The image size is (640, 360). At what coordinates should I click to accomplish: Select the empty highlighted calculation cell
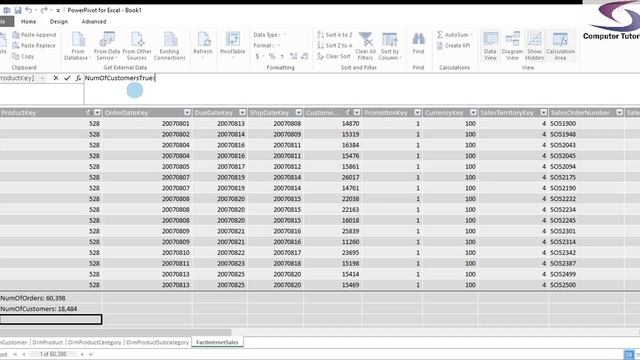click(x=51, y=320)
